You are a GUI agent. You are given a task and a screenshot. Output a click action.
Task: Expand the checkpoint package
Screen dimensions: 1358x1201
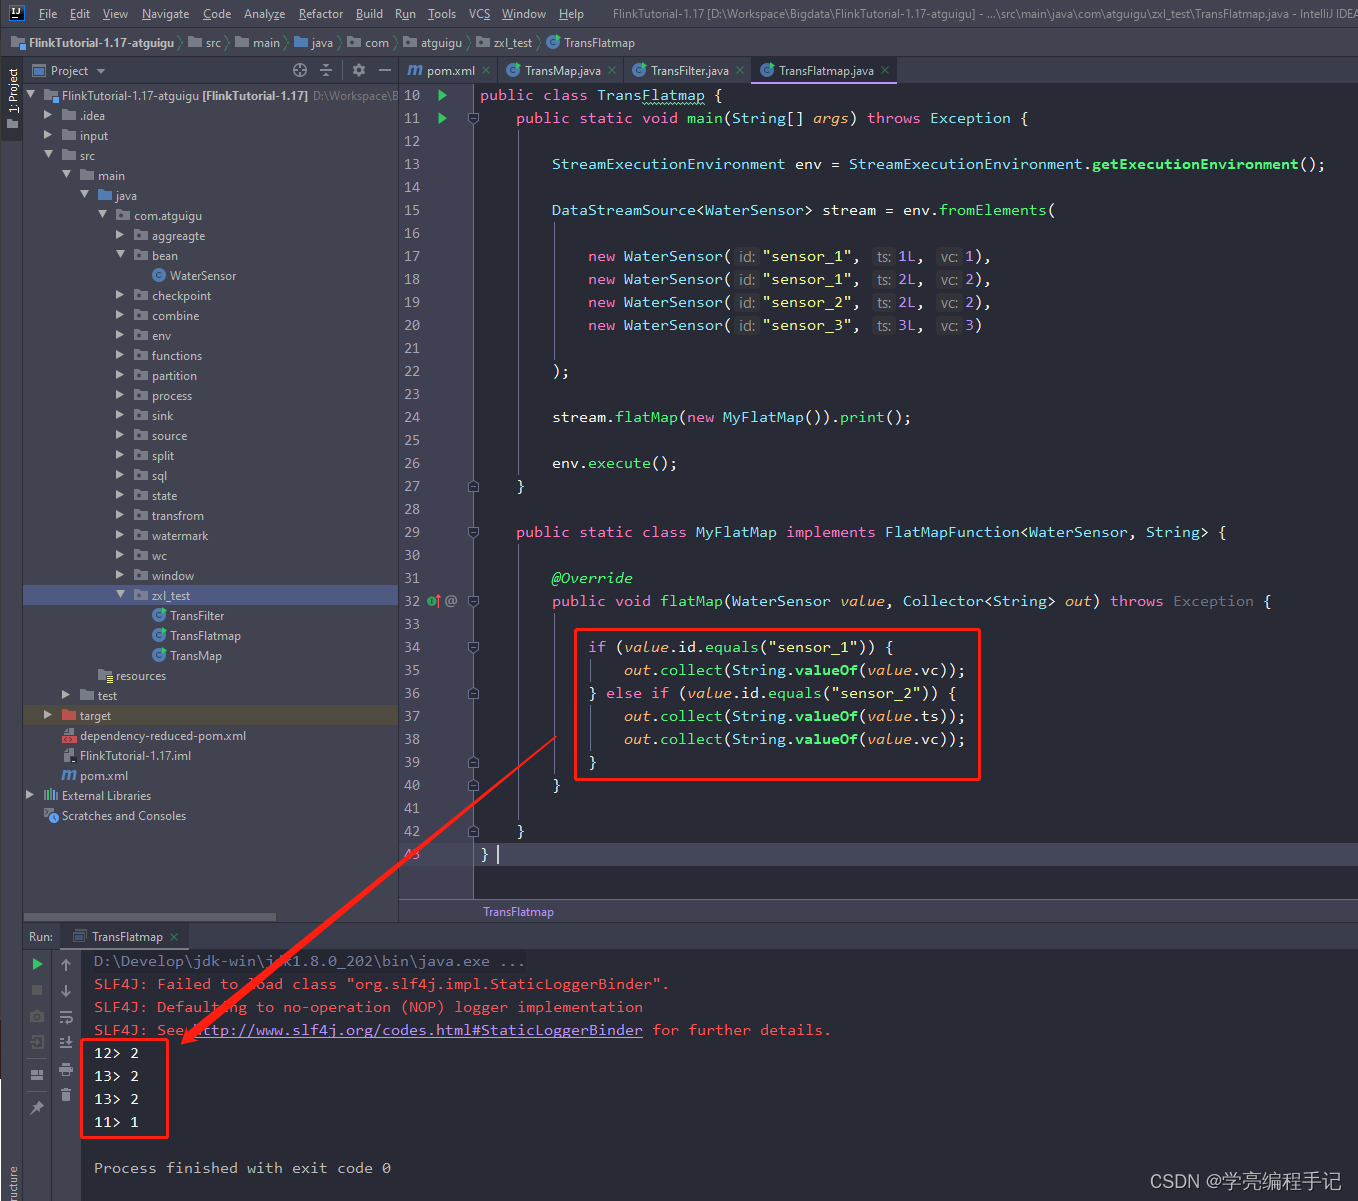[x=120, y=295]
